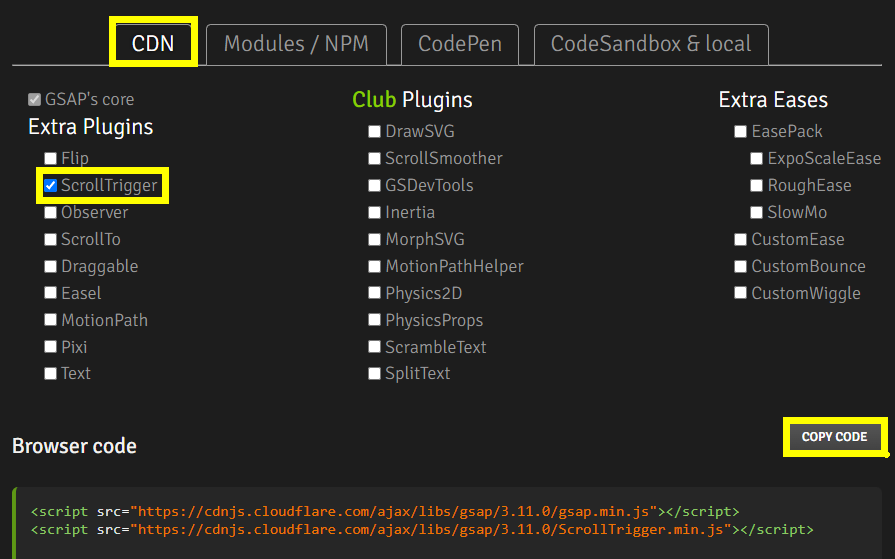Viewport: 895px width, 559px height.
Task: Check the DrawSVG club plugin
Action: [x=374, y=131]
